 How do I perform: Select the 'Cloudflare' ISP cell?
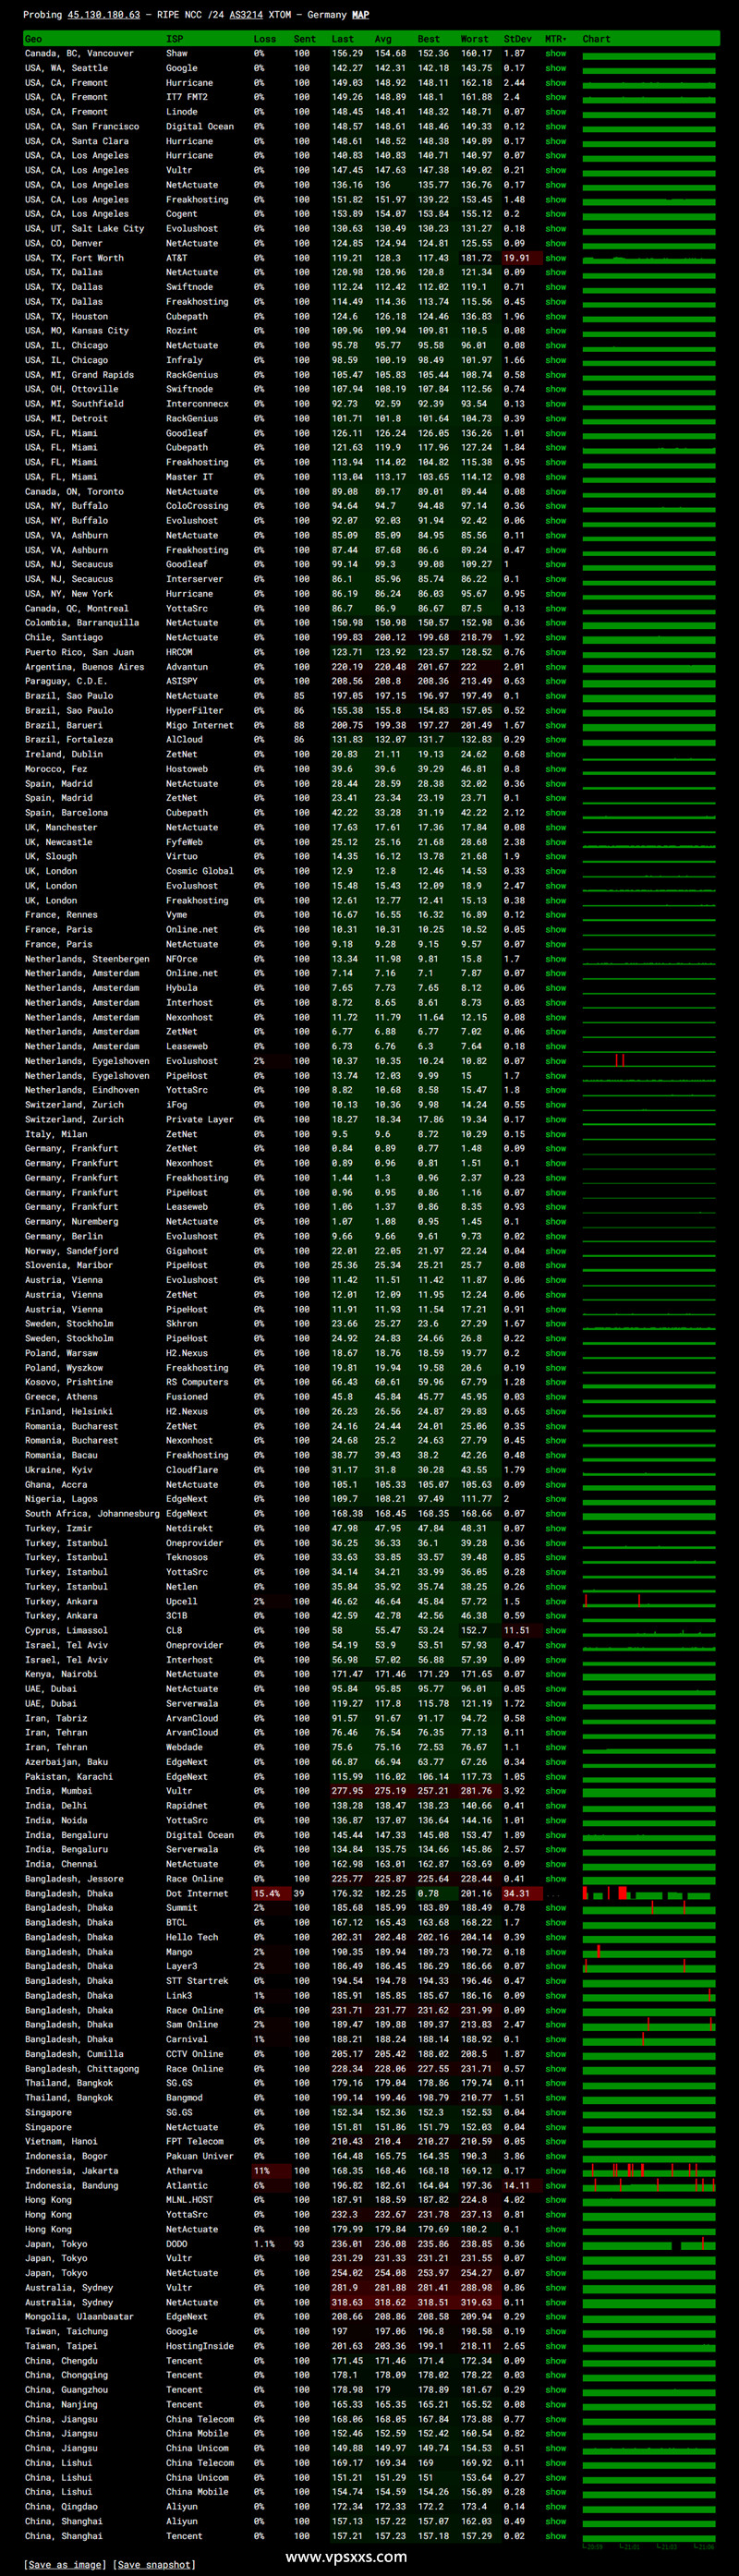tap(192, 1470)
